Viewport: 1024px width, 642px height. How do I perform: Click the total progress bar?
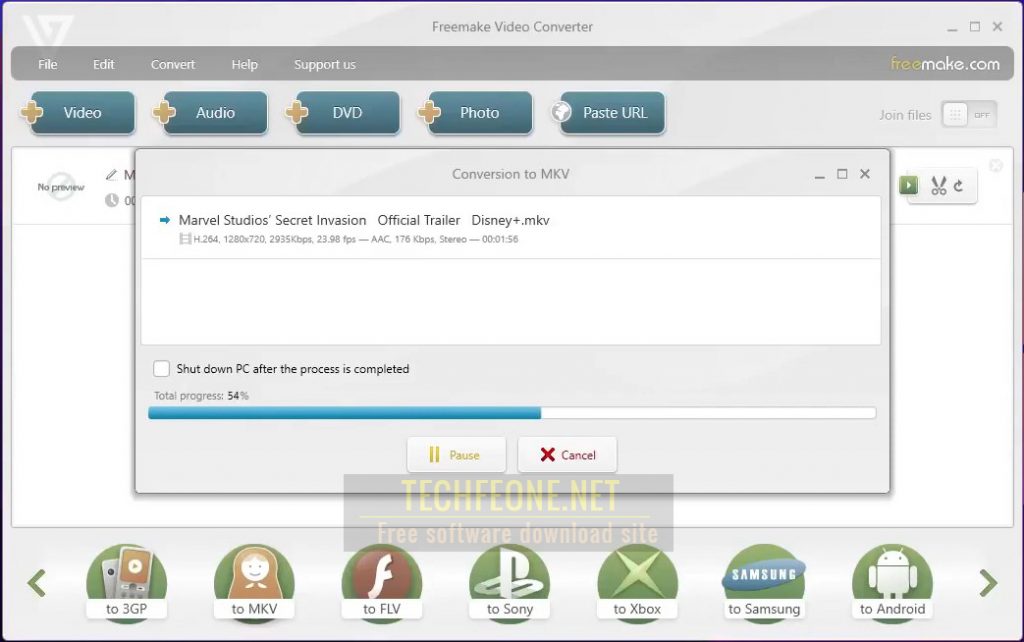pos(512,413)
